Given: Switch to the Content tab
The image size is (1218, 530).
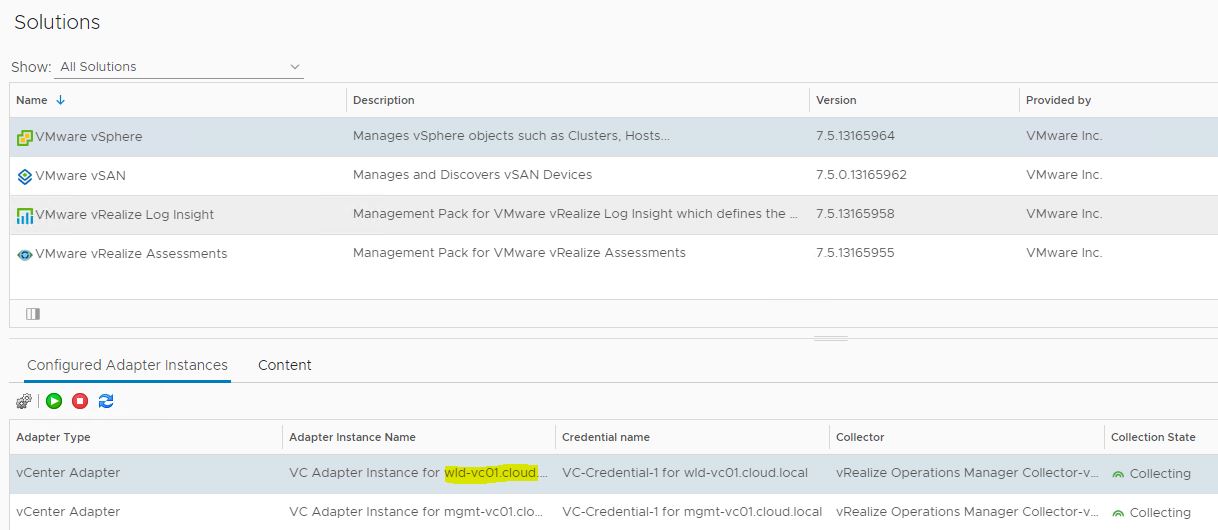Looking at the screenshot, I should pyautogui.click(x=285, y=365).
